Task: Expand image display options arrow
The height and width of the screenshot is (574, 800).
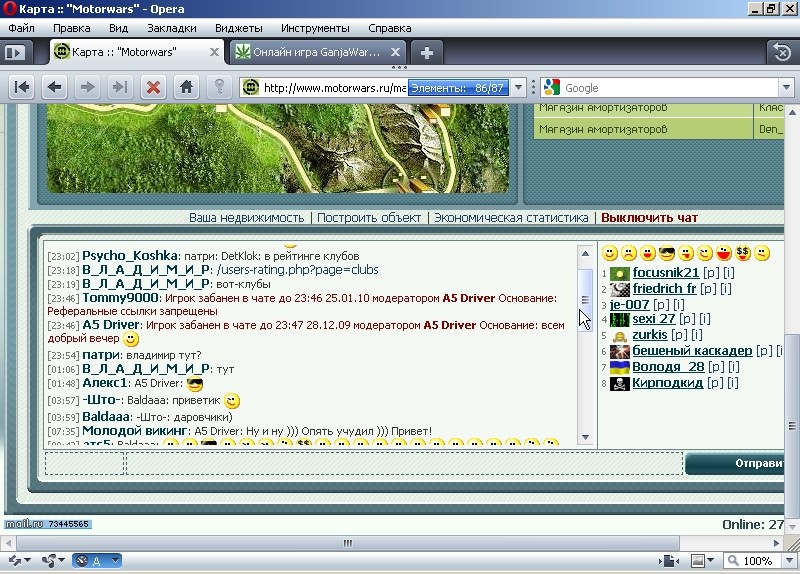Action: pos(710,561)
